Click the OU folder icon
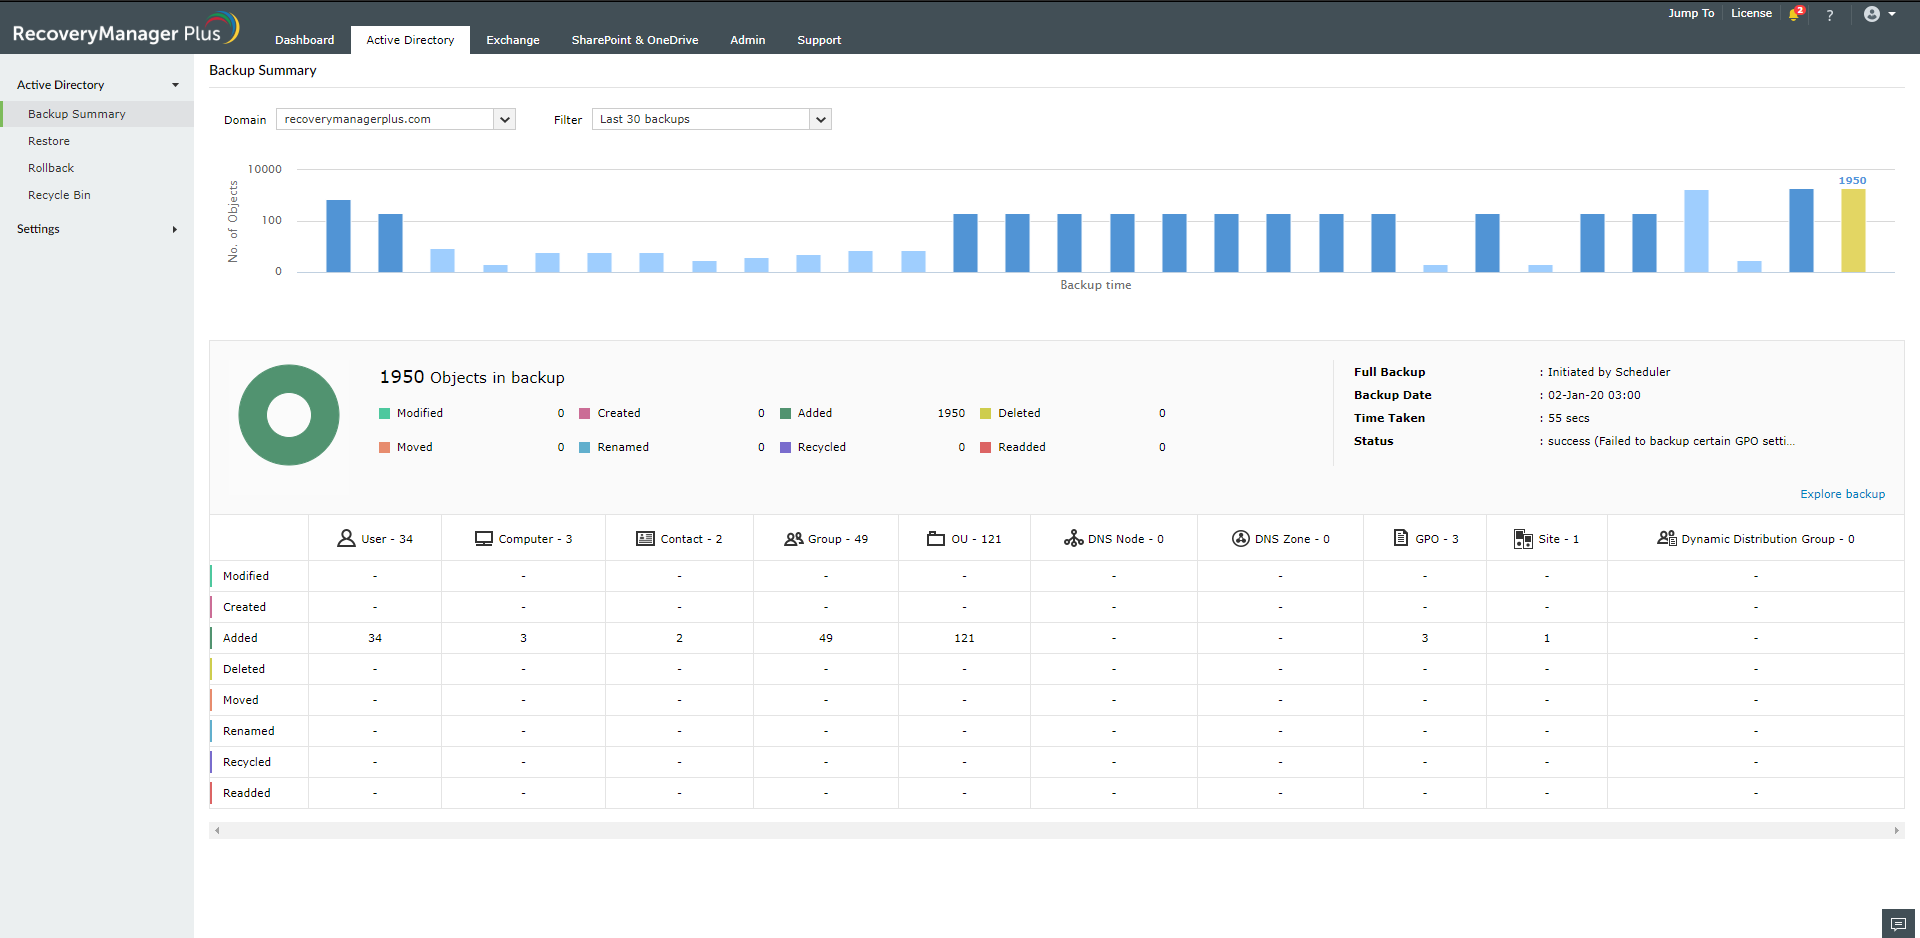This screenshot has width=1920, height=938. (x=936, y=539)
